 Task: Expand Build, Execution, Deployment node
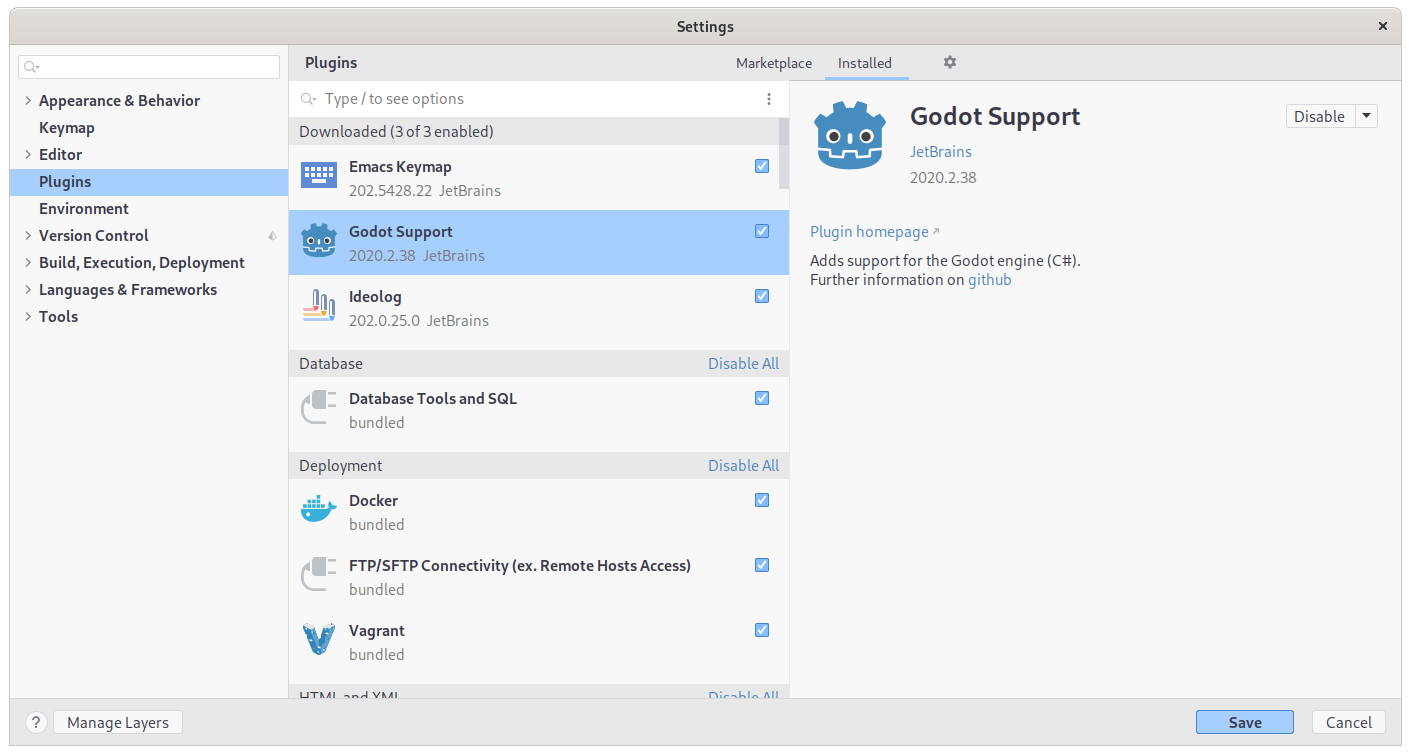(x=28, y=263)
